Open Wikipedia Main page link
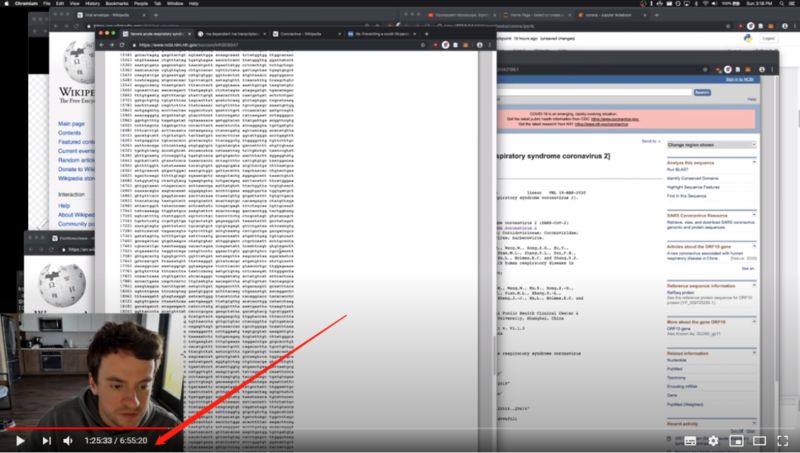This screenshot has width=800, height=453. 71,123
